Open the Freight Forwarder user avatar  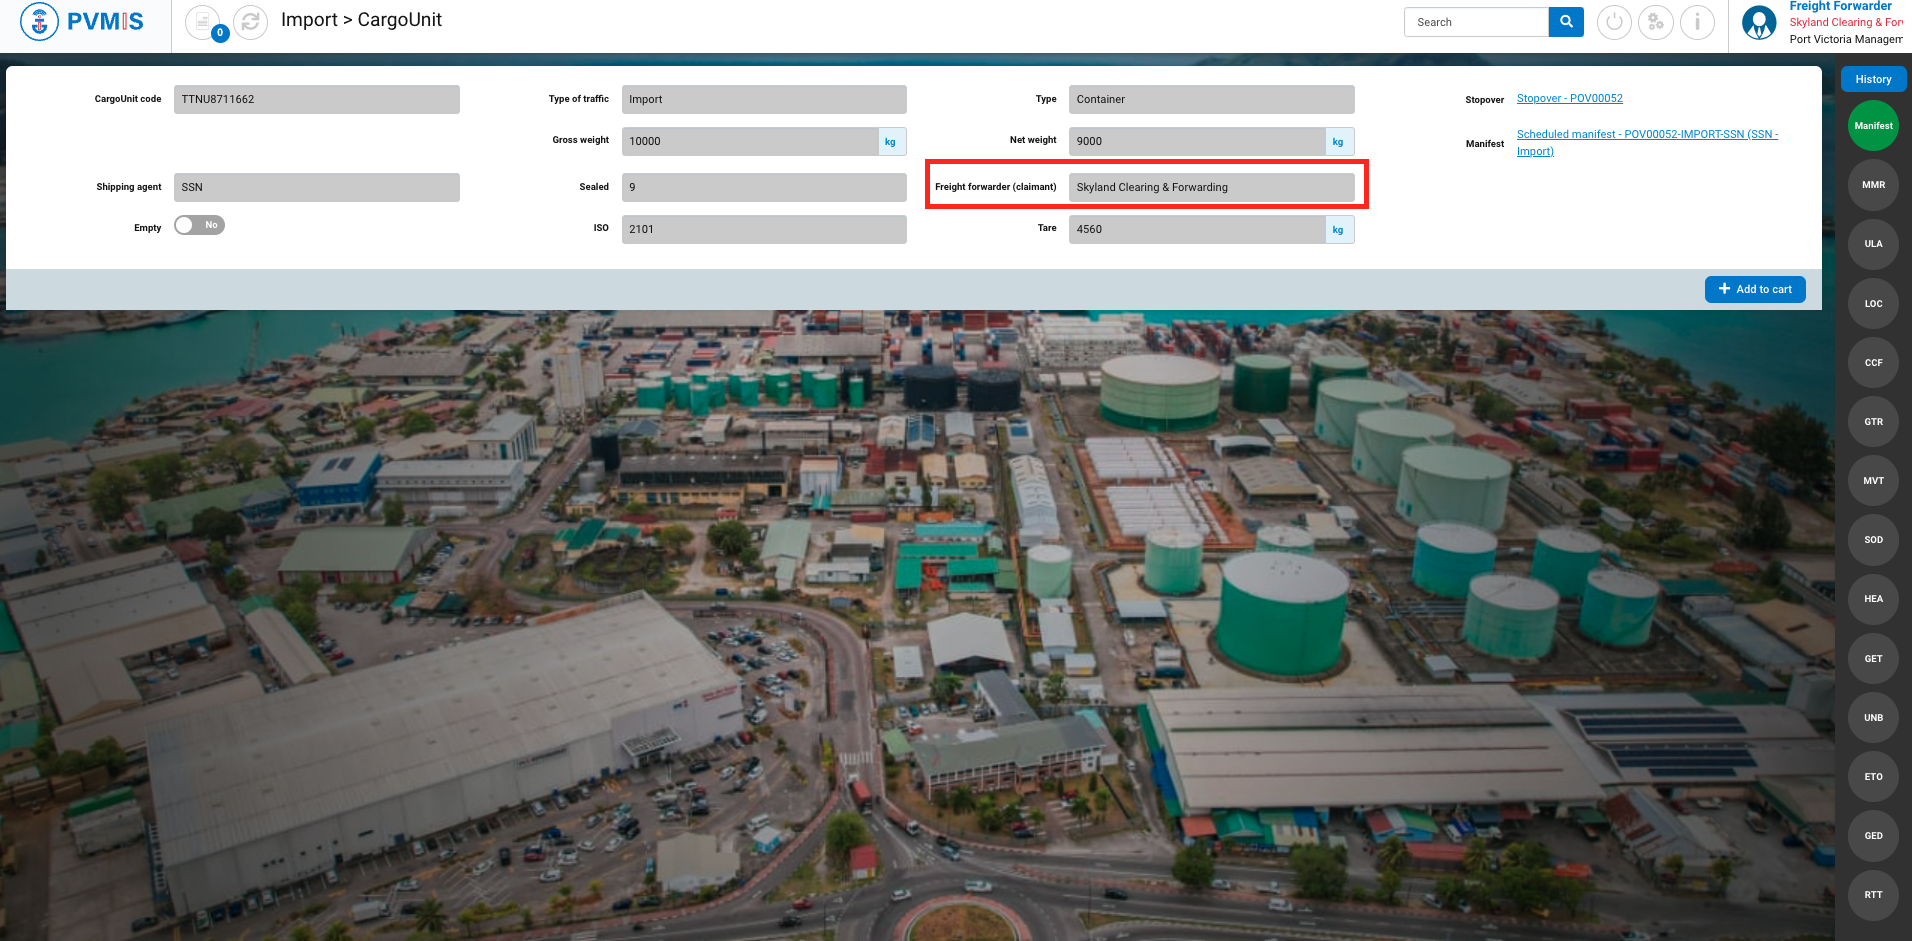(x=1759, y=23)
